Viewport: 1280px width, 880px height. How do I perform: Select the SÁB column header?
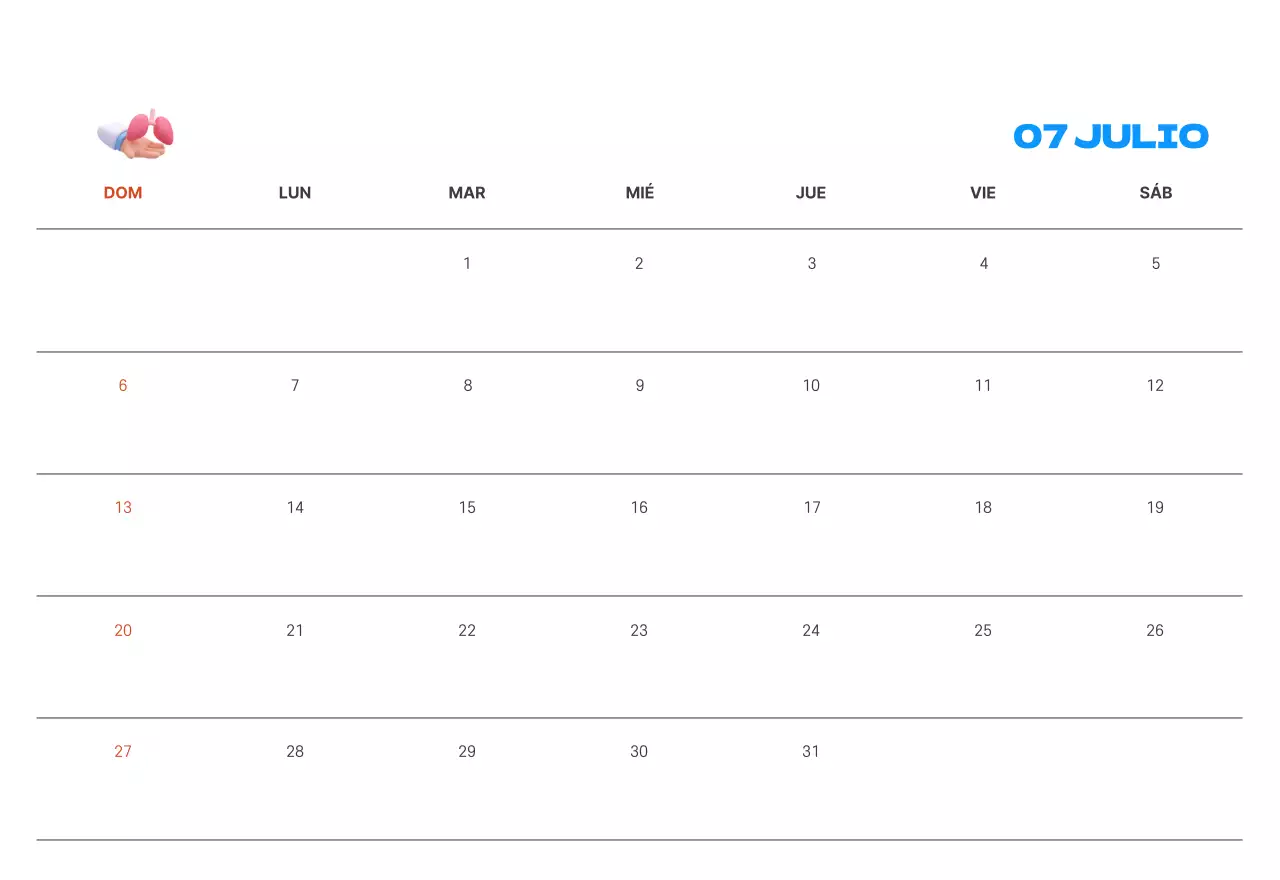[x=1156, y=193]
